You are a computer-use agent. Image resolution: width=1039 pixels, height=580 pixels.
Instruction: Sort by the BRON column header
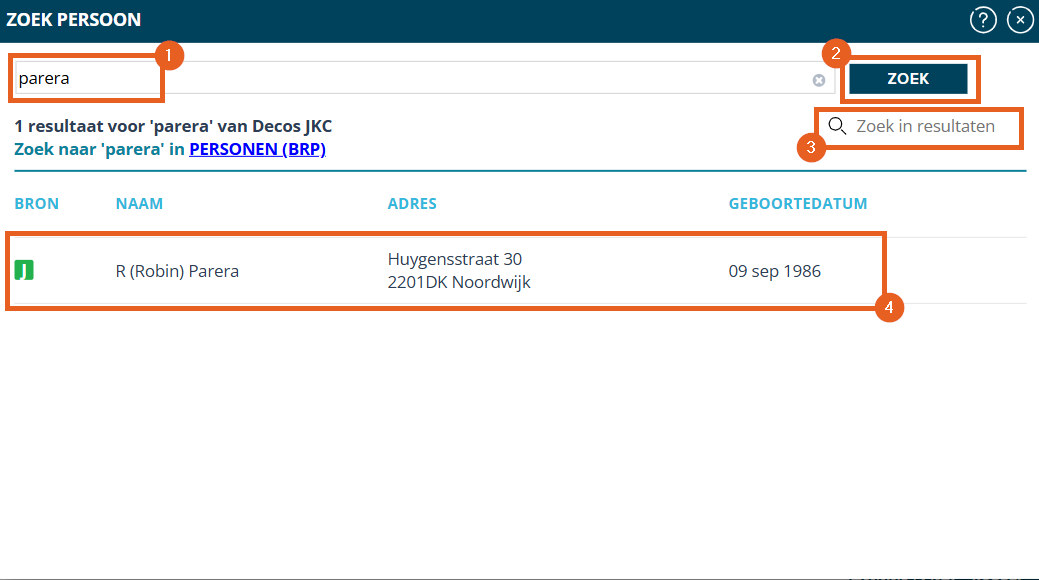point(37,204)
